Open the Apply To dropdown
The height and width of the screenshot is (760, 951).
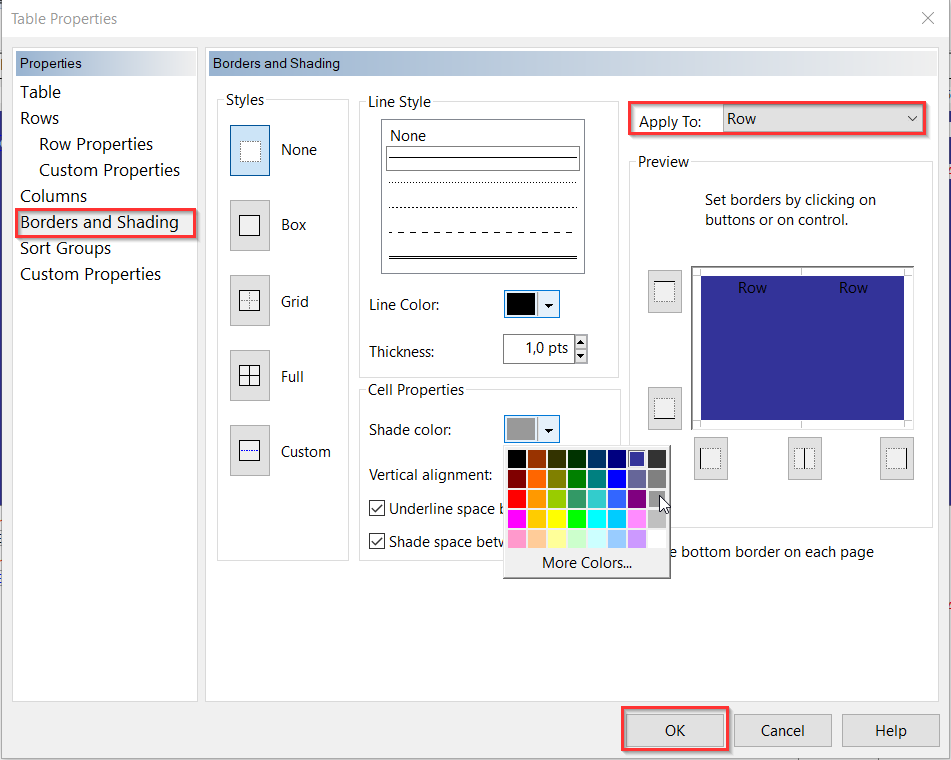[x=821, y=119]
